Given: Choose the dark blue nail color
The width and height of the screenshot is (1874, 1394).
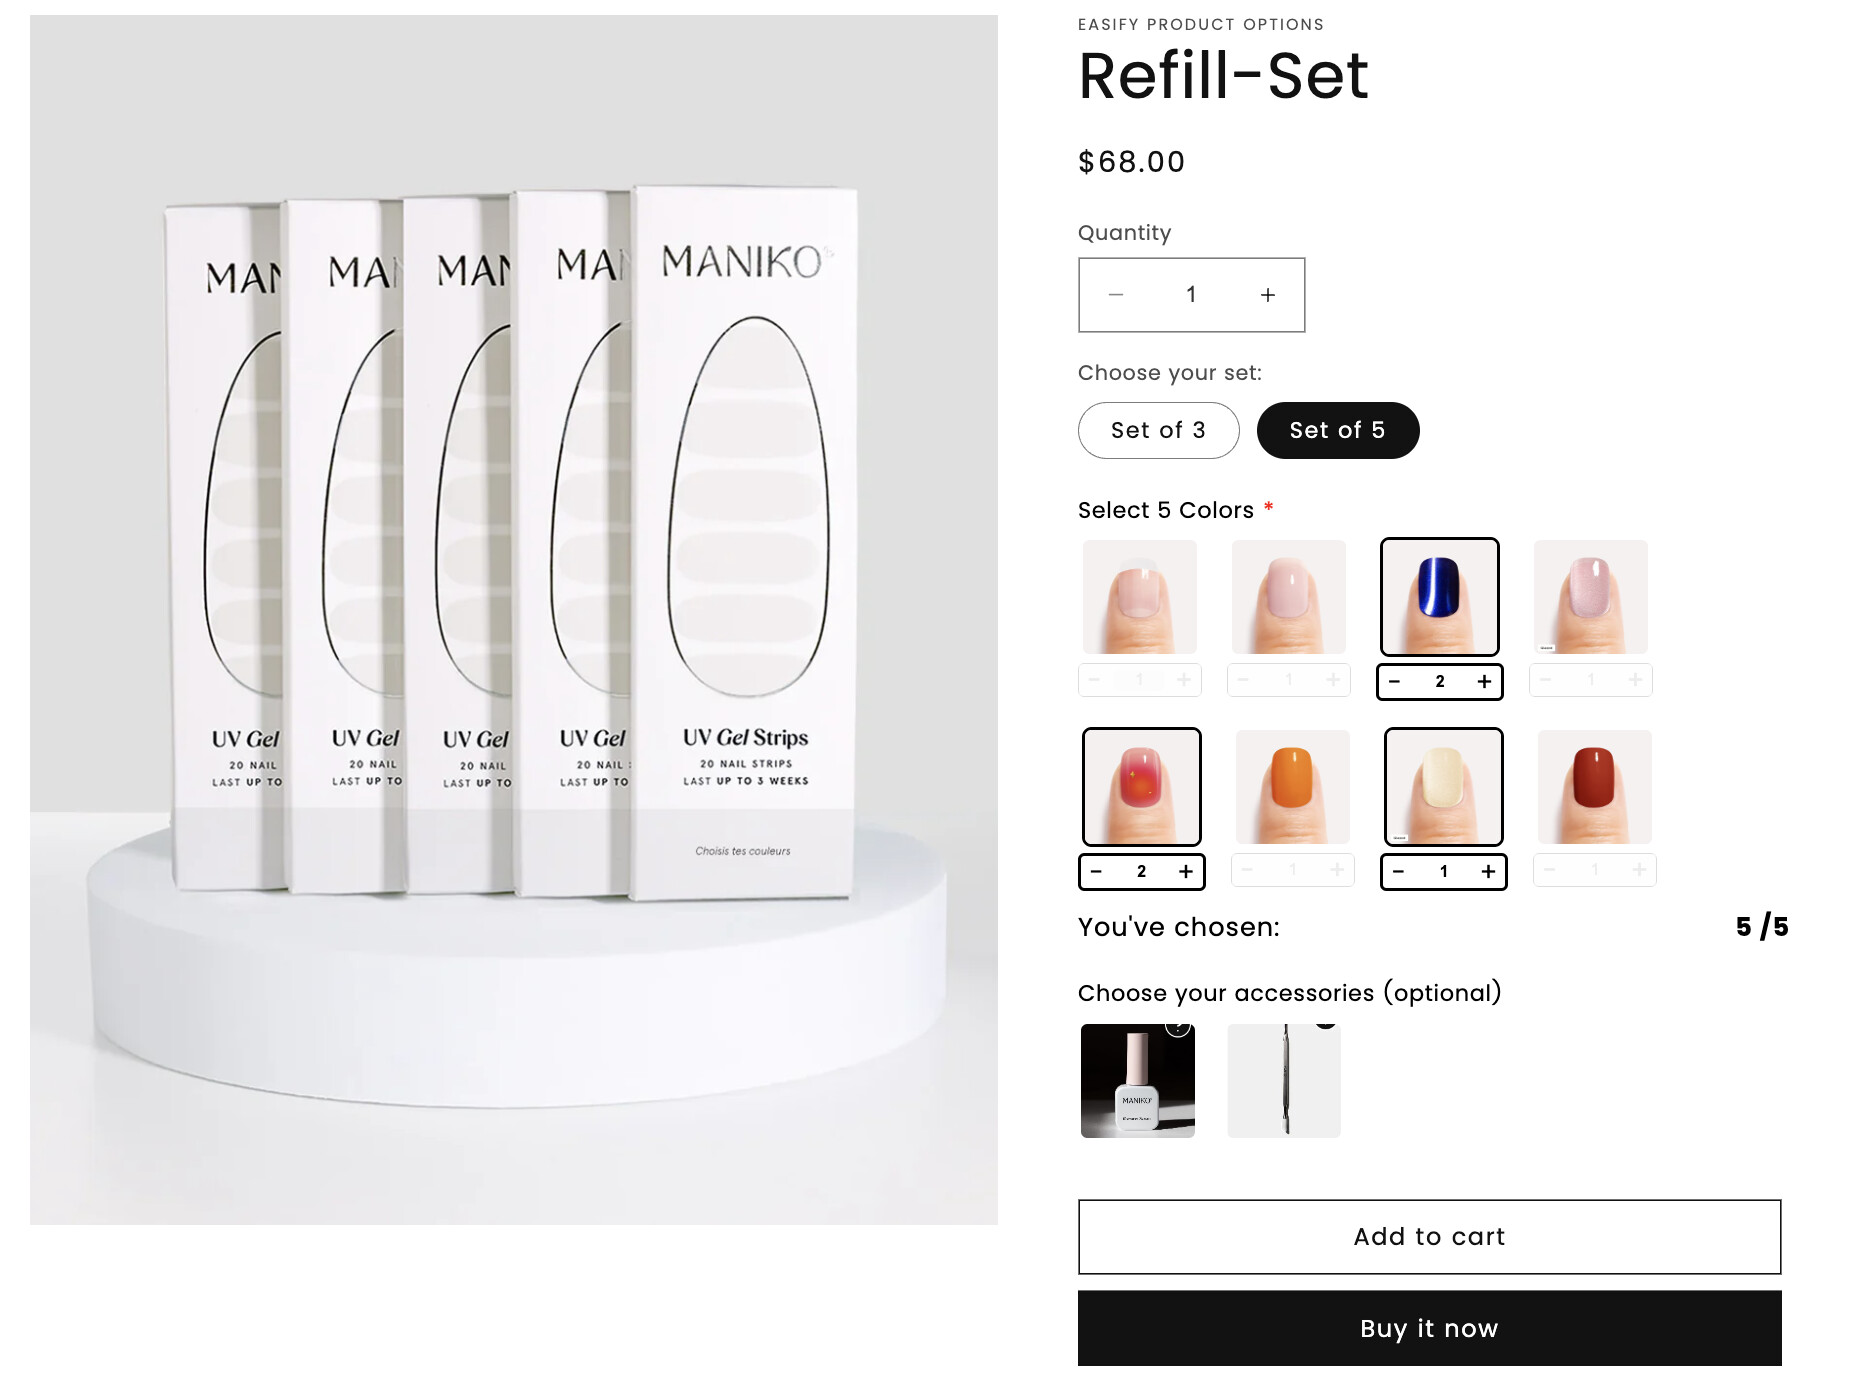Looking at the screenshot, I should (1439, 597).
